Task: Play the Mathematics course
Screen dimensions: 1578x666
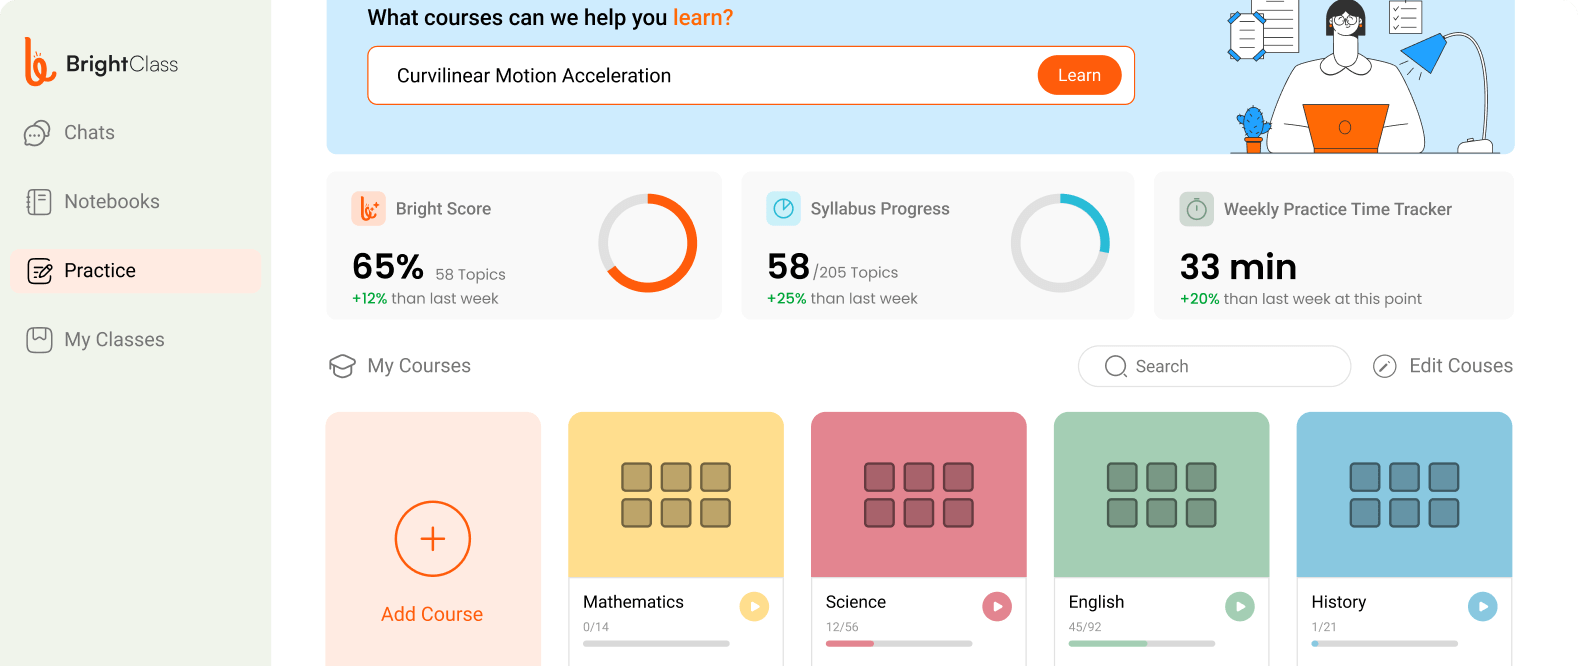Action: pyautogui.click(x=754, y=607)
